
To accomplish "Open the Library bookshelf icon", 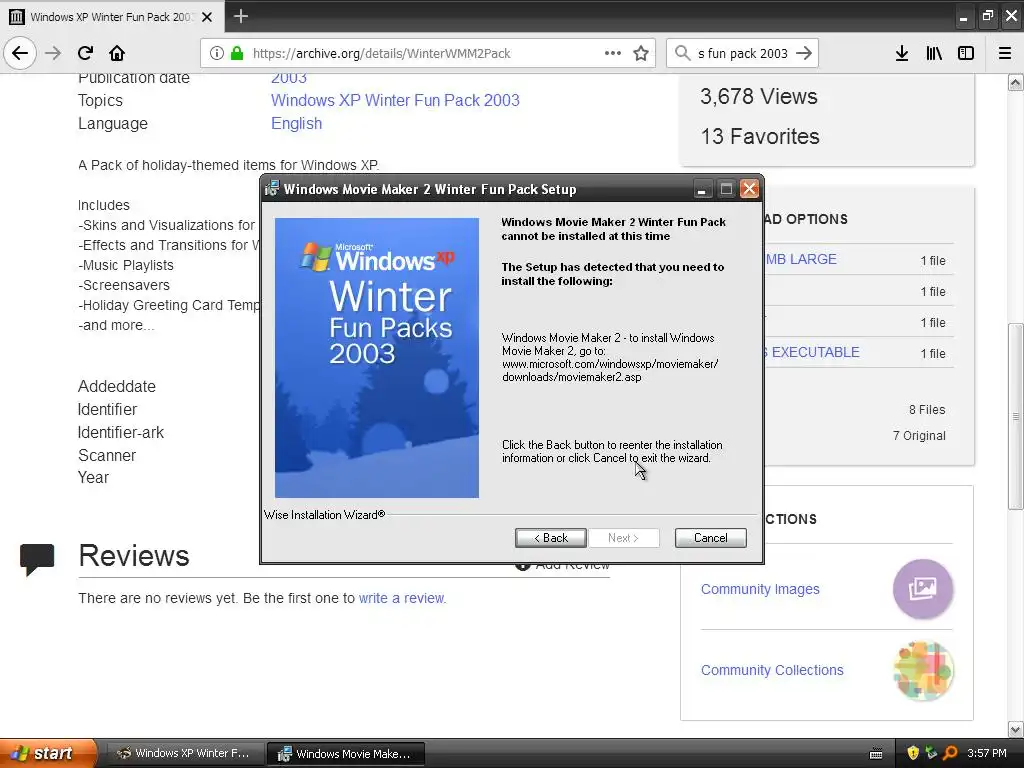I will pyautogui.click(x=934, y=53).
